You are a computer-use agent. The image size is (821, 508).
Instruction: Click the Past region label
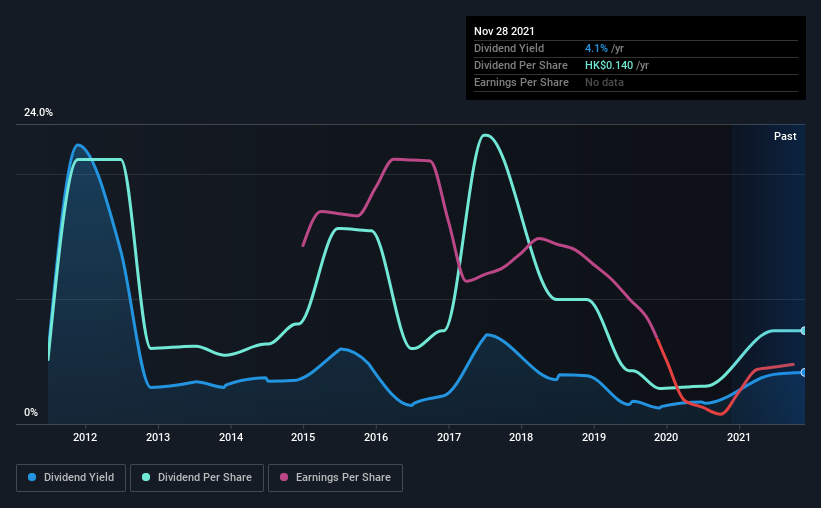[x=785, y=136]
